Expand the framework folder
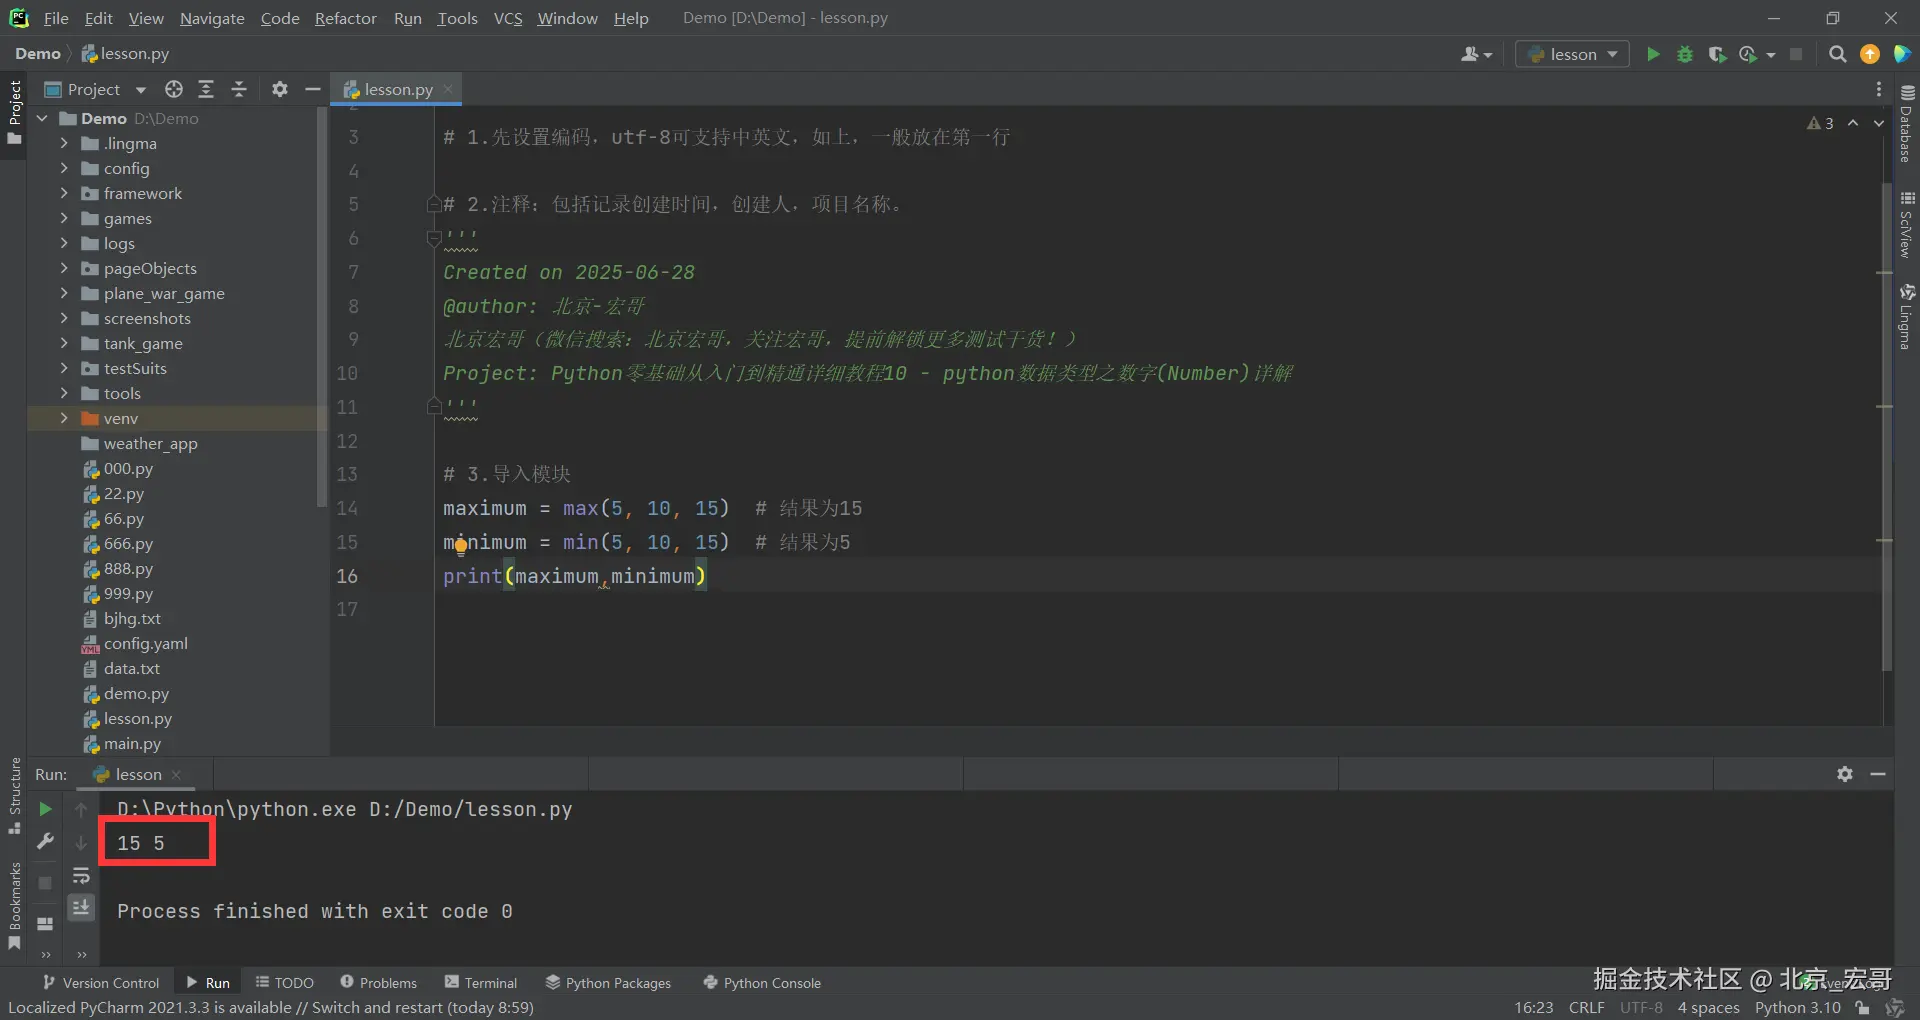The height and width of the screenshot is (1020, 1920). 64,193
